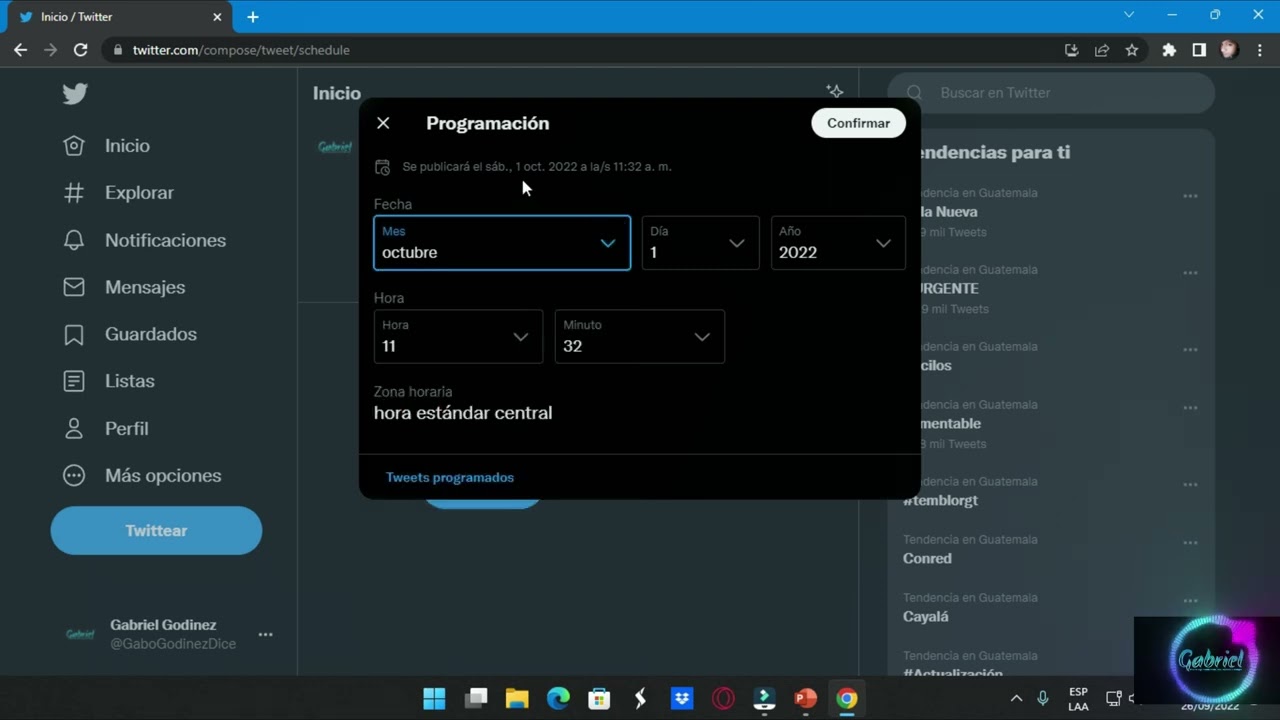The width and height of the screenshot is (1280, 720).
Task: Open the Mes dropdown showing octubre
Action: coord(502,243)
